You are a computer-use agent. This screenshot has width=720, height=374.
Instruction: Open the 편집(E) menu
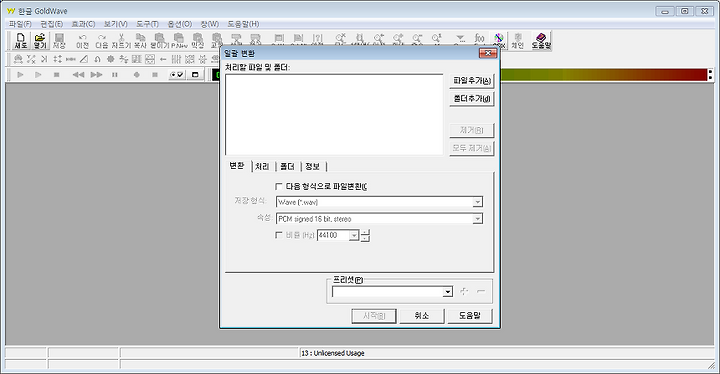[x=51, y=24]
